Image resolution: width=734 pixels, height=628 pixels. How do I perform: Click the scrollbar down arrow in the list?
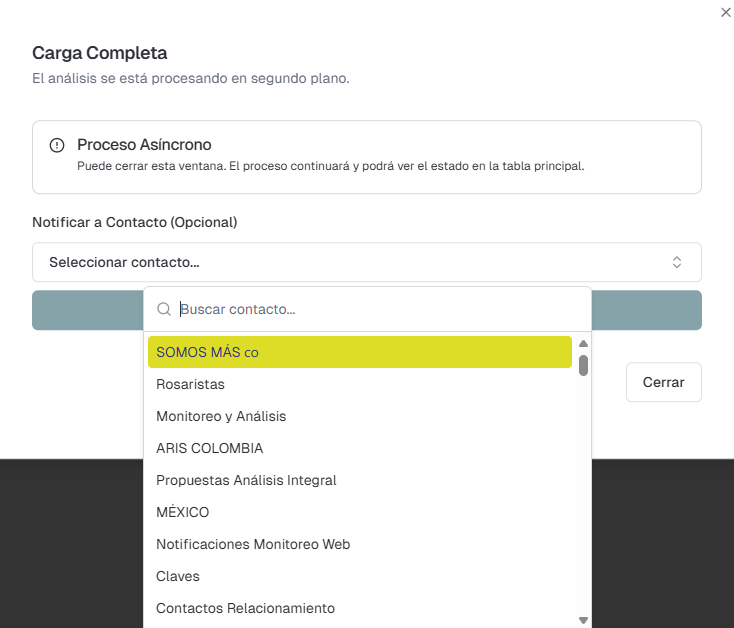click(583, 620)
